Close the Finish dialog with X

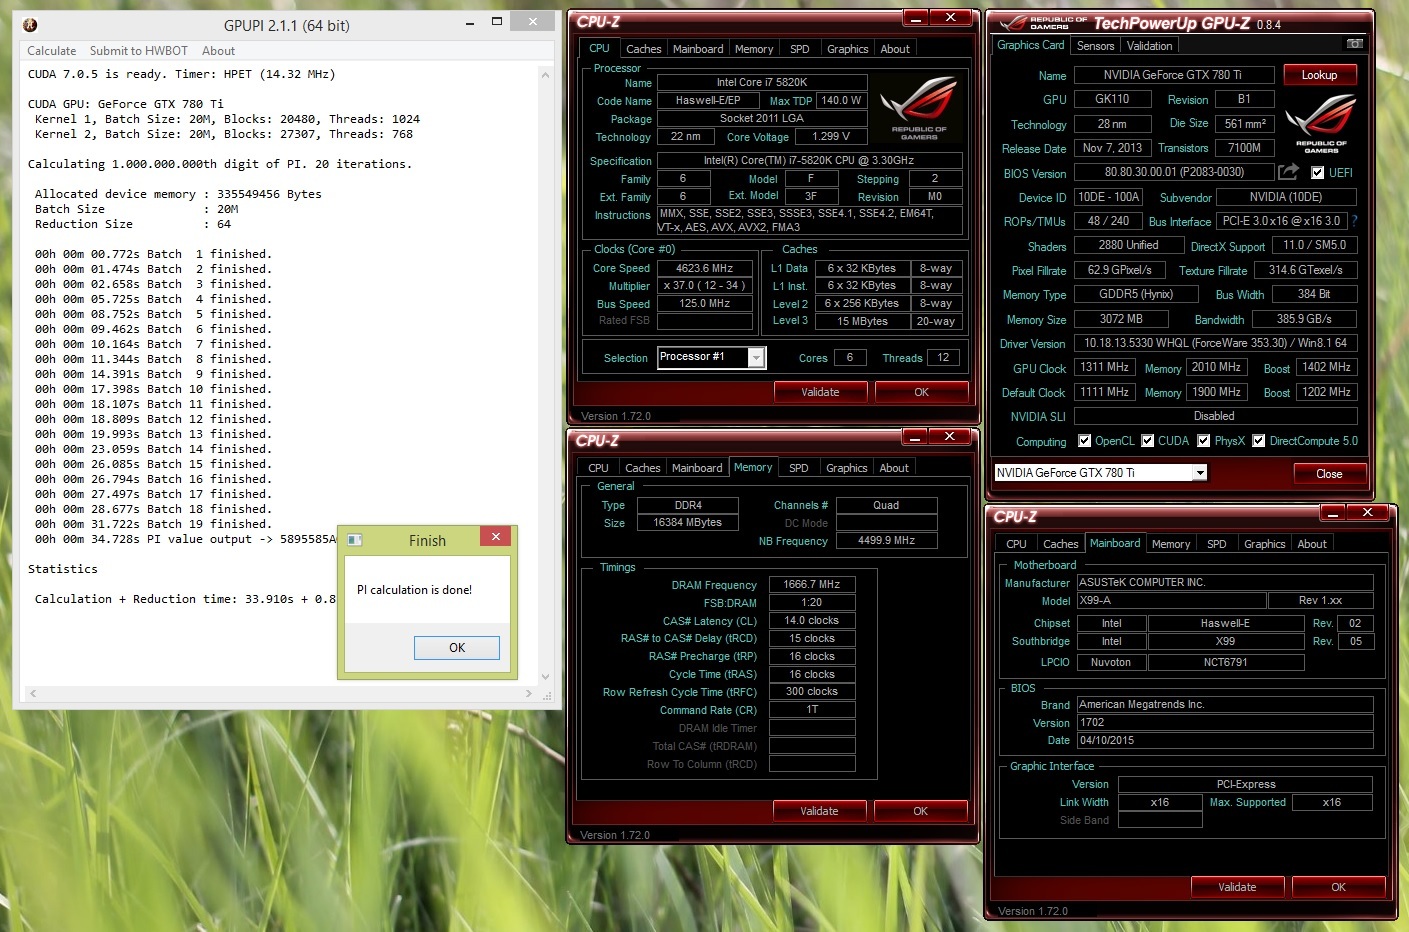tap(495, 537)
